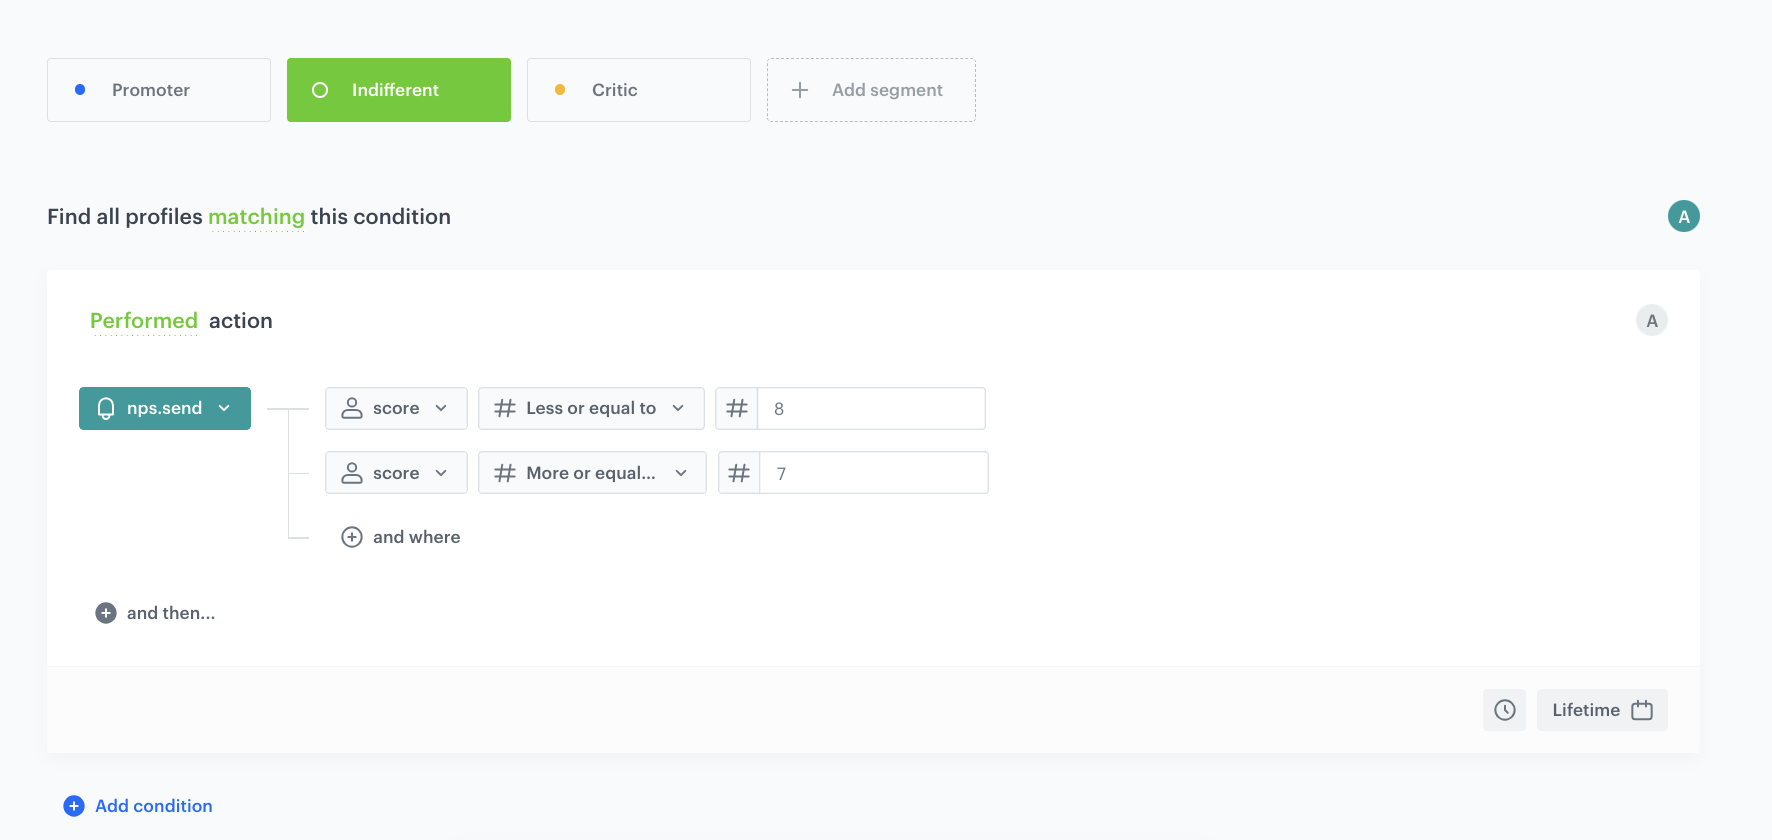This screenshot has width=1772, height=840.
Task: Click the hash icon before the value 8
Action: click(737, 408)
